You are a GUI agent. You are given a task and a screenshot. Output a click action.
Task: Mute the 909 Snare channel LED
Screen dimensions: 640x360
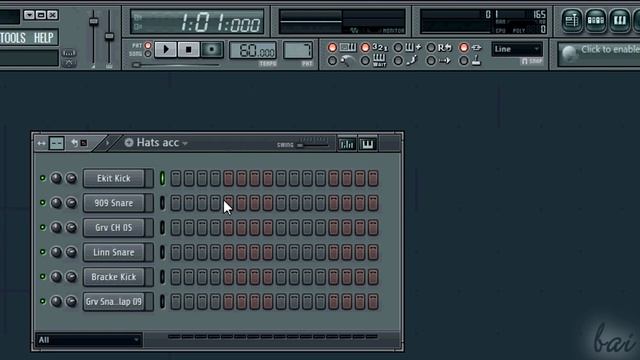click(x=42, y=203)
